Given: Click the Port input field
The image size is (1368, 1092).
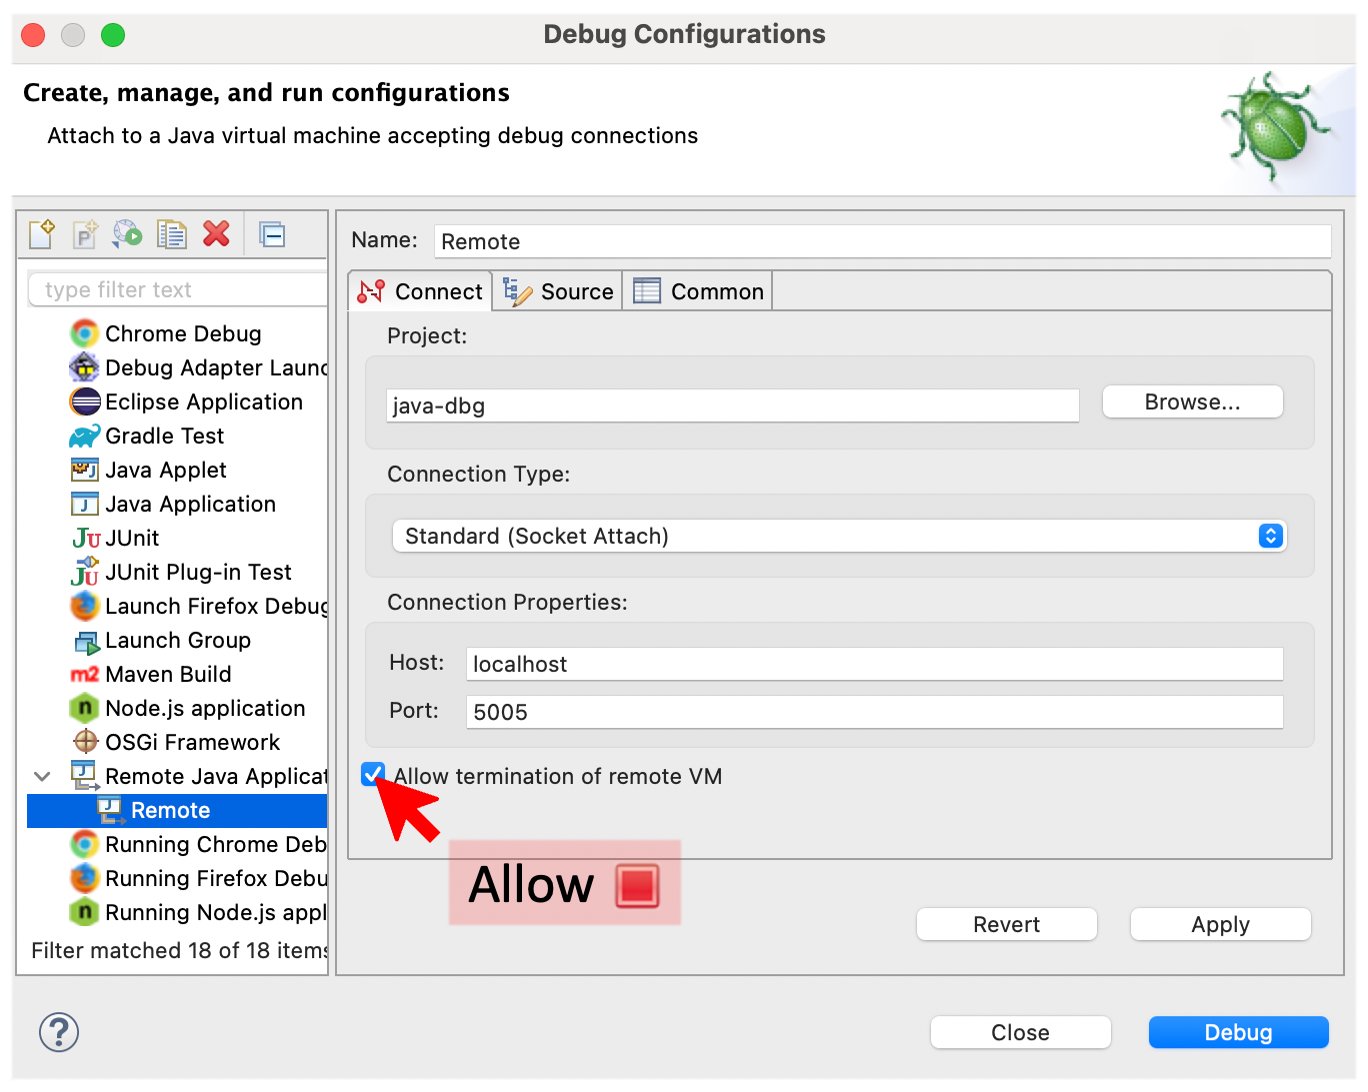Looking at the screenshot, I should [874, 712].
